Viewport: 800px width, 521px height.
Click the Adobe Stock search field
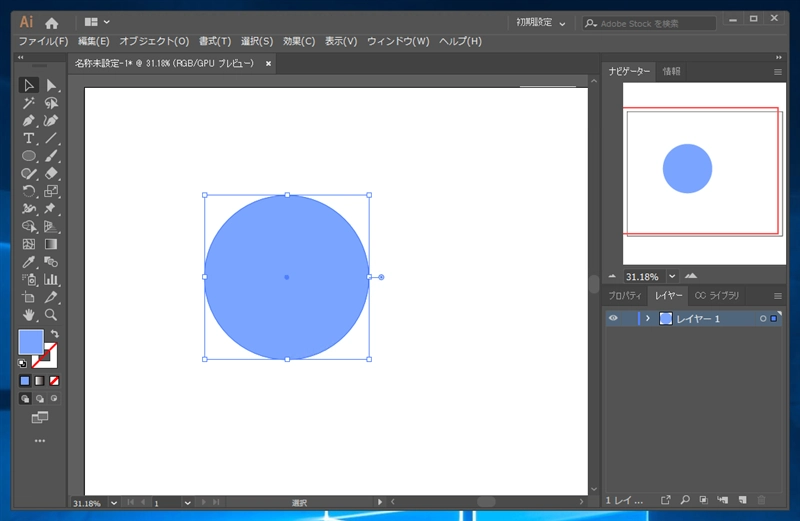click(x=649, y=23)
